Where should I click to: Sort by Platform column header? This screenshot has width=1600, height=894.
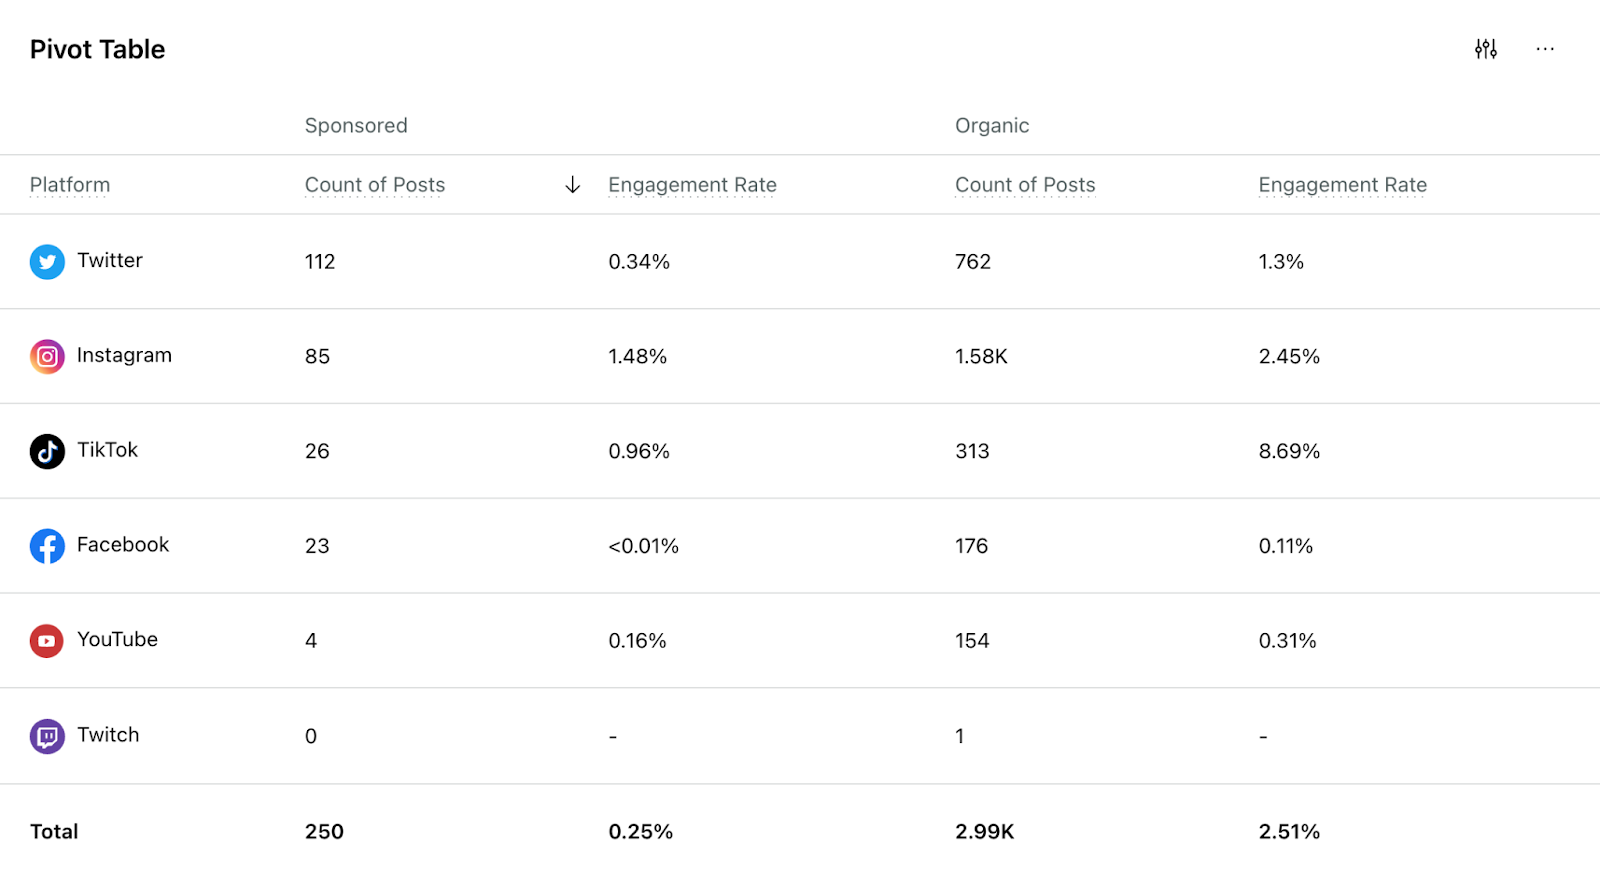click(70, 185)
